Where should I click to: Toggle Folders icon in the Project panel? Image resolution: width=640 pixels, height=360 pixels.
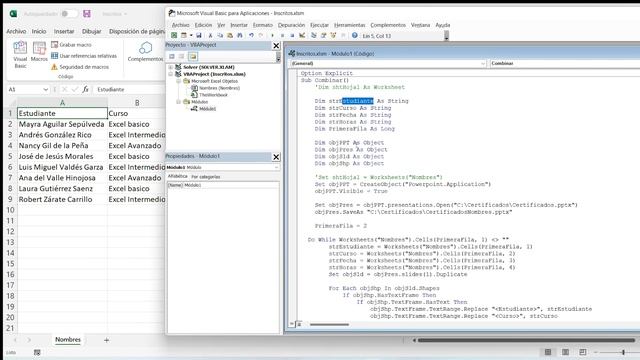(x=193, y=56)
